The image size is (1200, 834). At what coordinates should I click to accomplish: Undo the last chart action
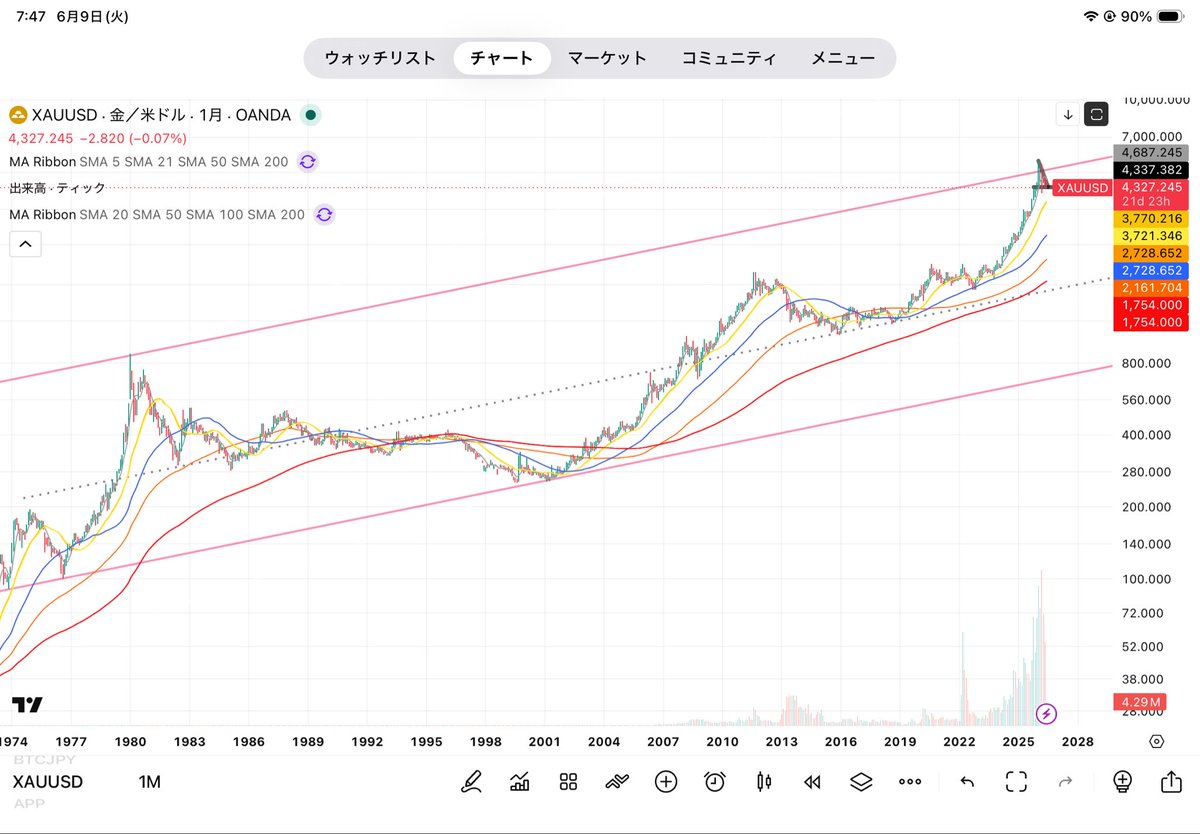pos(967,782)
